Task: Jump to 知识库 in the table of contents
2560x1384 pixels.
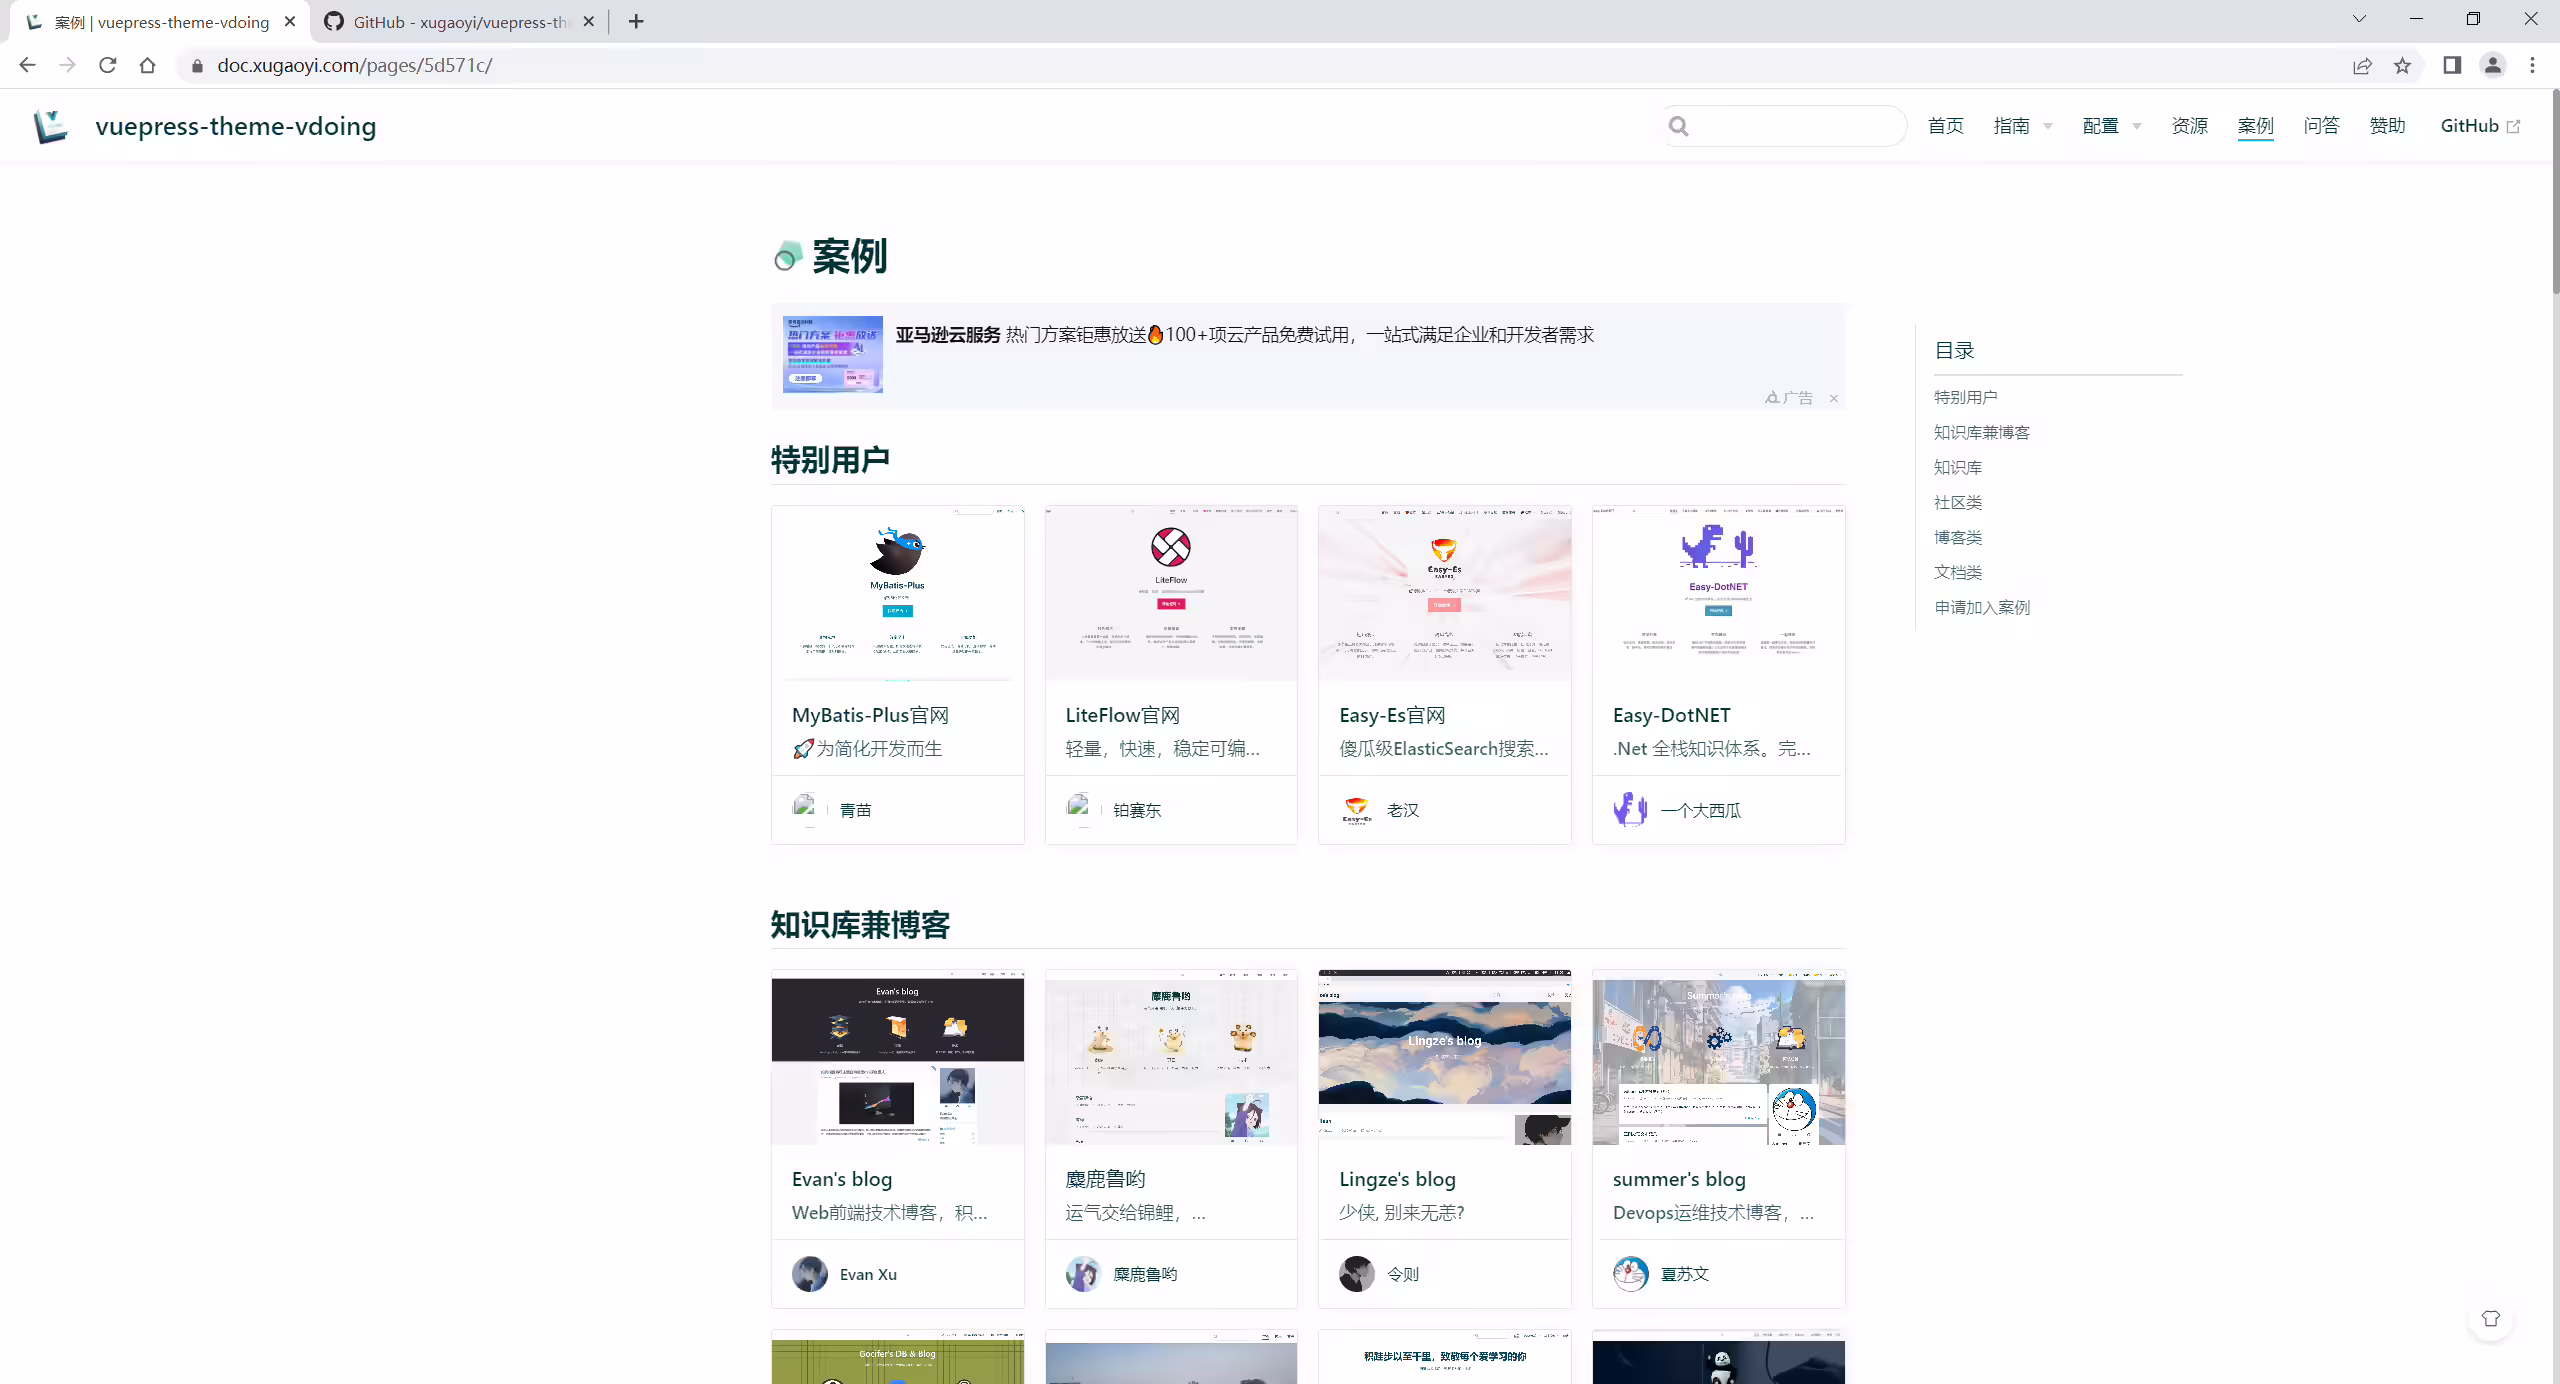Action: pos(1958,467)
